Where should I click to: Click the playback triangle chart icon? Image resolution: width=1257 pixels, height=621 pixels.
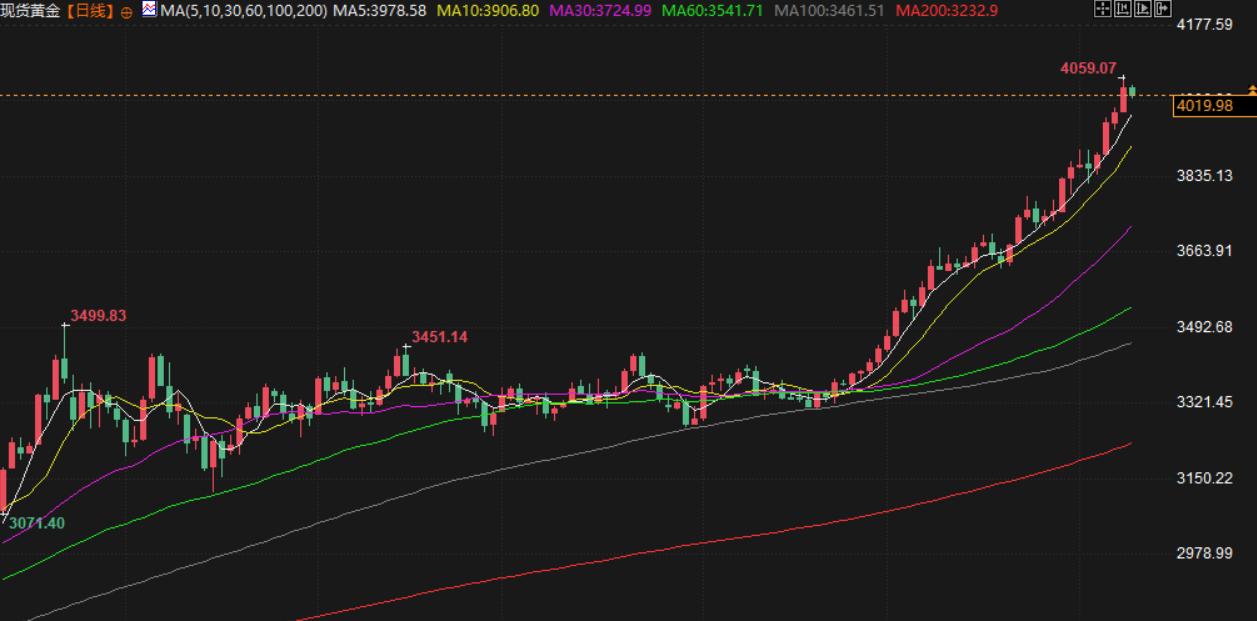click(1143, 8)
